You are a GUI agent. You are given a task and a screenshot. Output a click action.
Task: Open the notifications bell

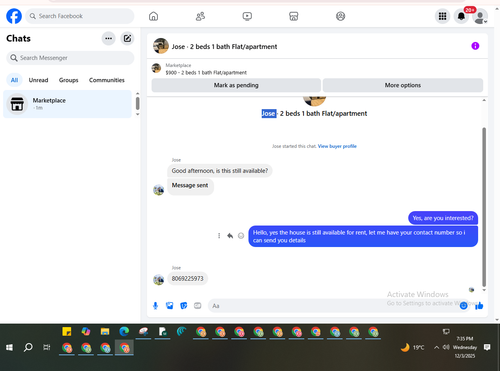pos(461,16)
